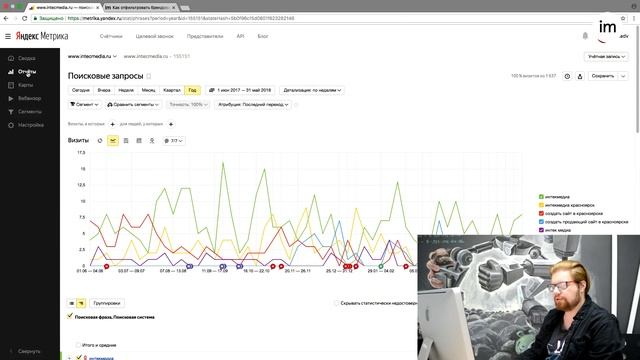Toggle интекмедиа красноярск legend series
Image resolution: width=640 pixels, height=360 pixels.
(x=567, y=205)
